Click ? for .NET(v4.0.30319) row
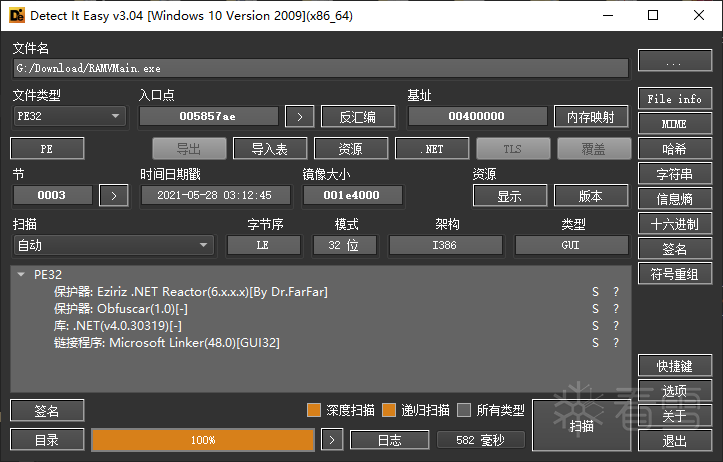723x462 pixels. coord(616,326)
